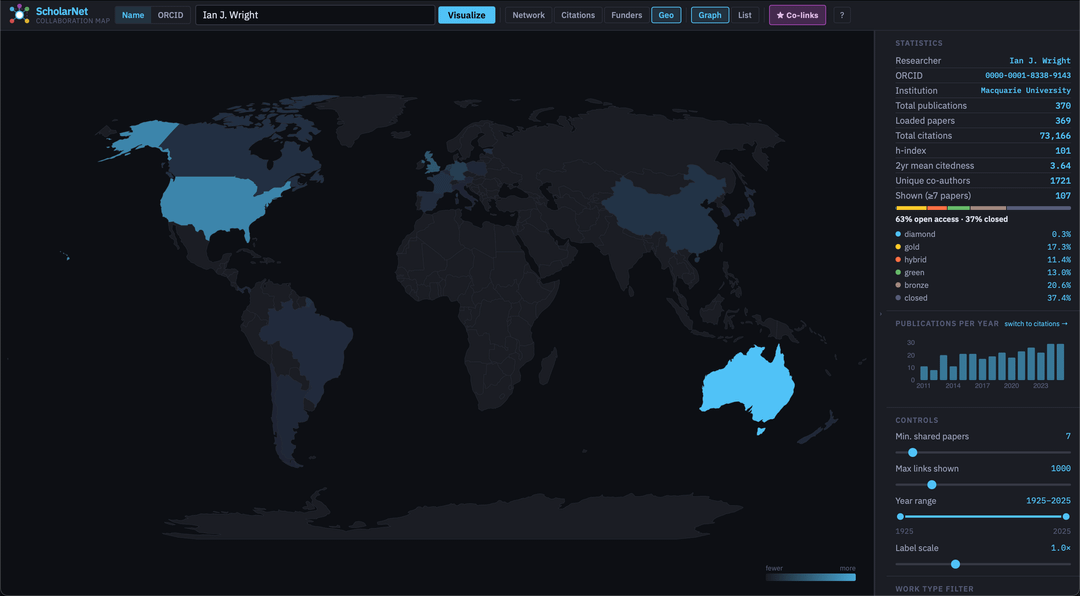Switch search mode to ORCID
This screenshot has width=1080, height=596.
point(170,15)
